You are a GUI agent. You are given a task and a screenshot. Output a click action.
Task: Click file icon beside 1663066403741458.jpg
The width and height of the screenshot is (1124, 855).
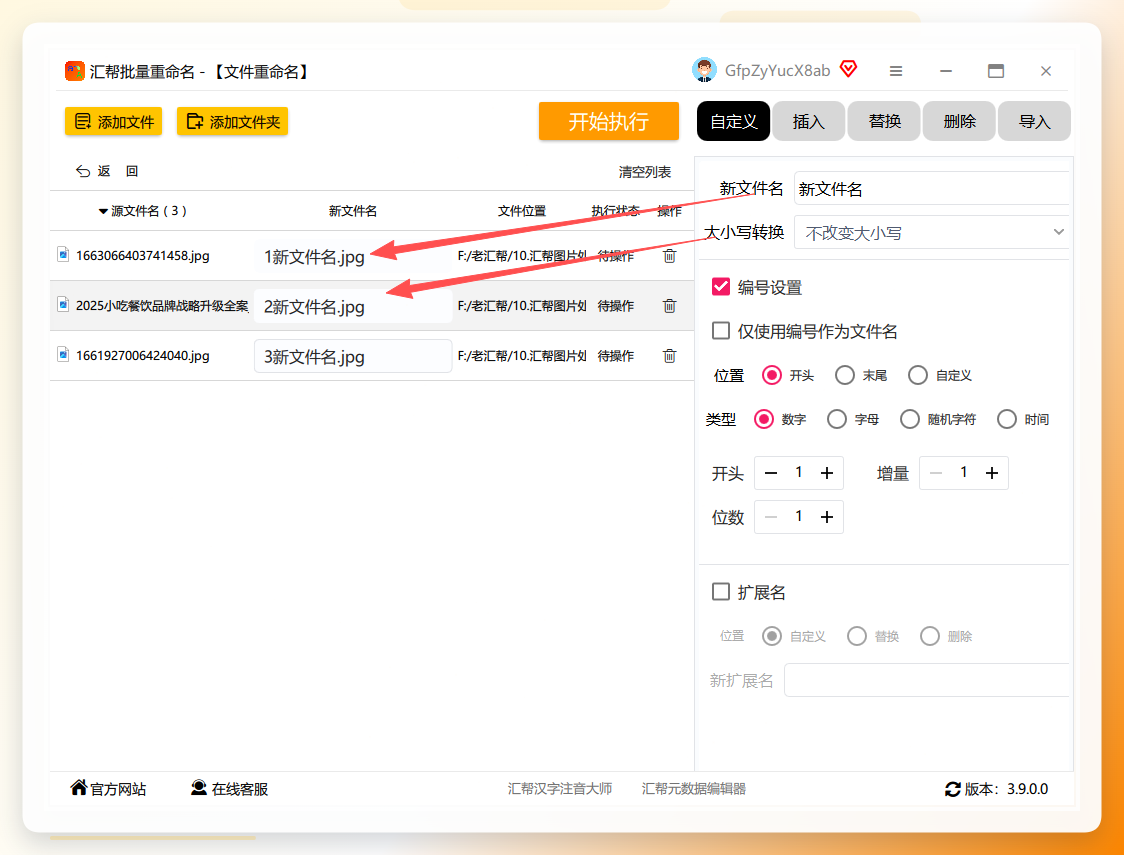[x=63, y=254]
